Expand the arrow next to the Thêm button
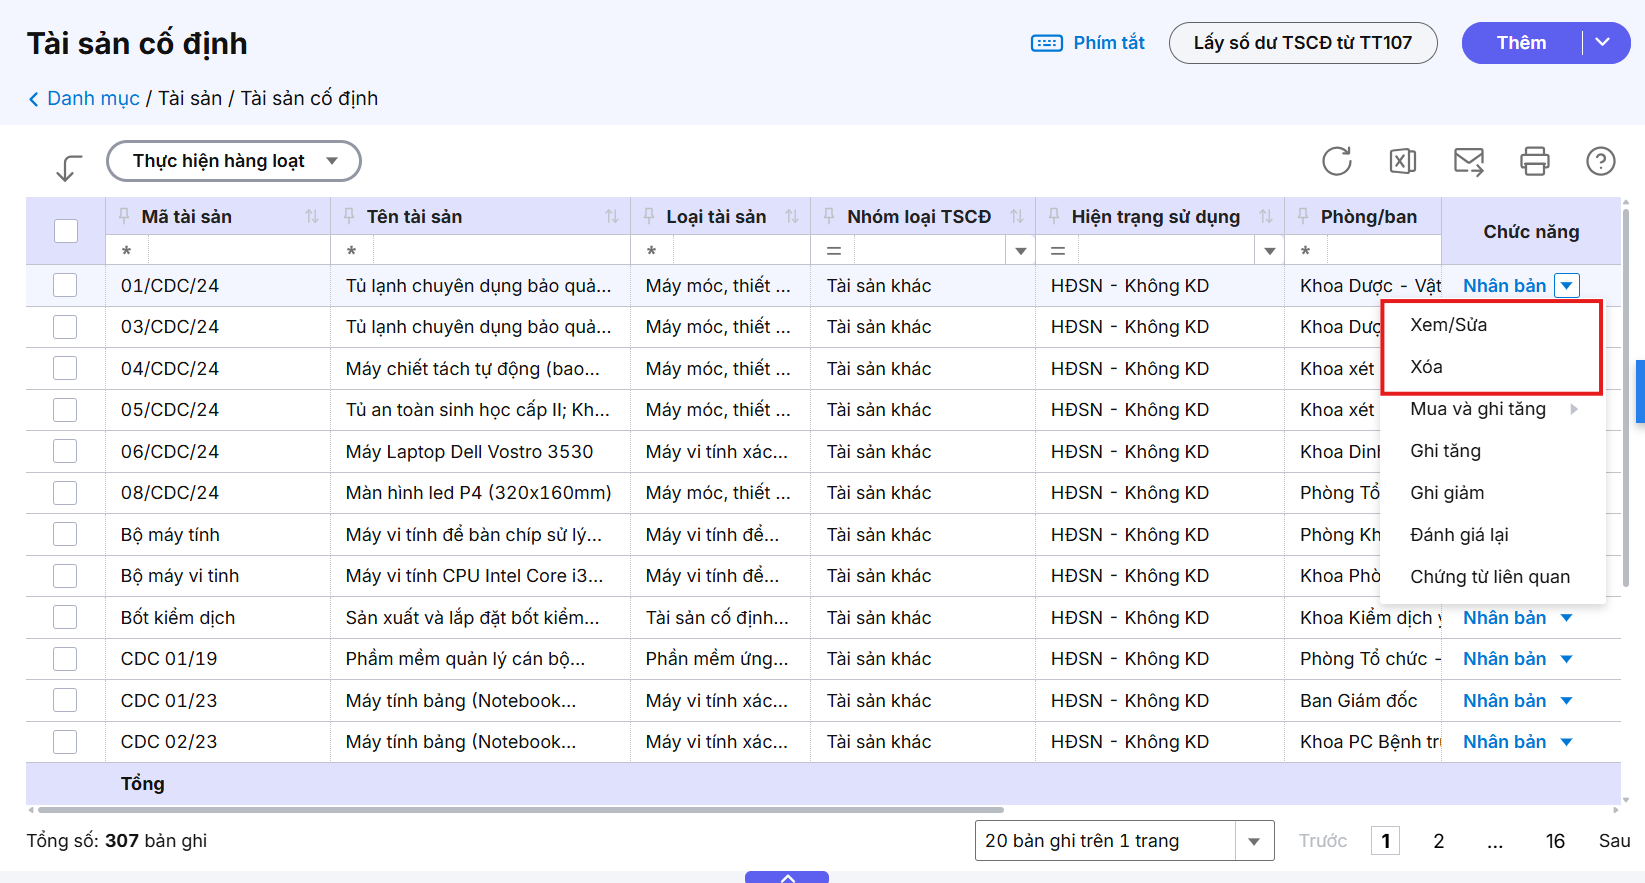The width and height of the screenshot is (1645, 883). (x=1603, y=43)
